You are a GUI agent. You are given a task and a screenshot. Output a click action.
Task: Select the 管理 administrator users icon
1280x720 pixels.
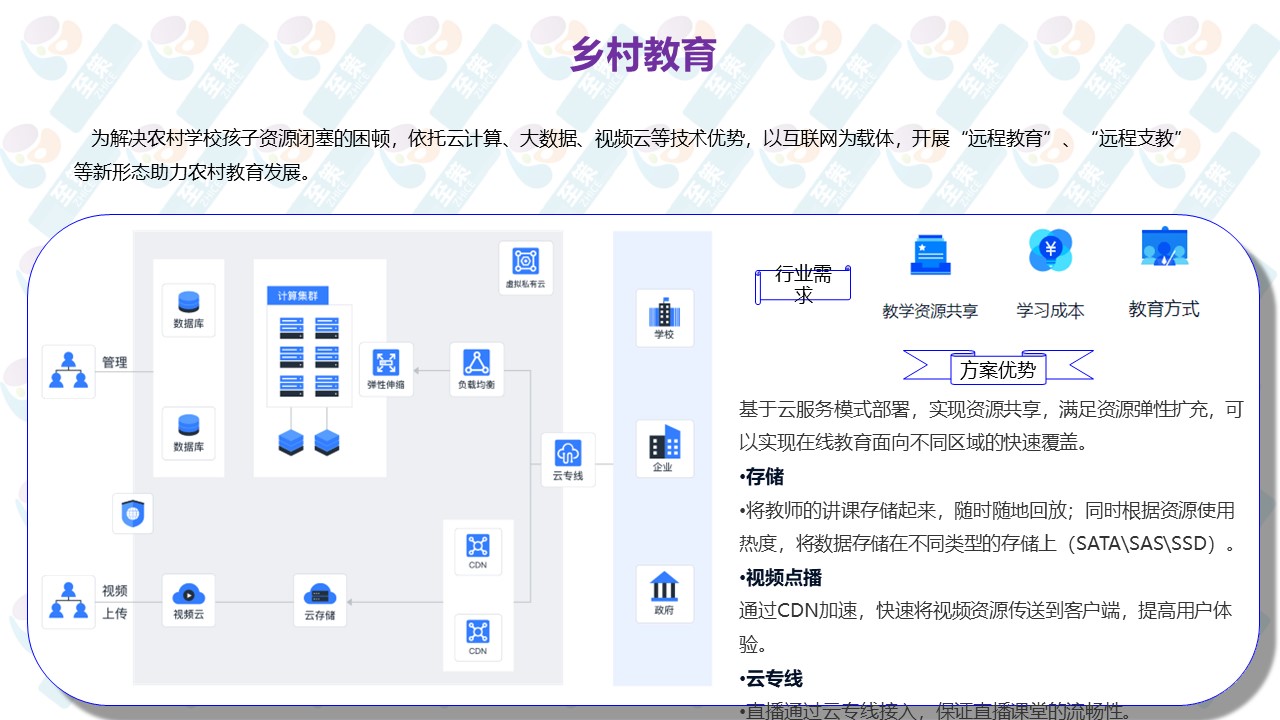[x=69, y=370]
